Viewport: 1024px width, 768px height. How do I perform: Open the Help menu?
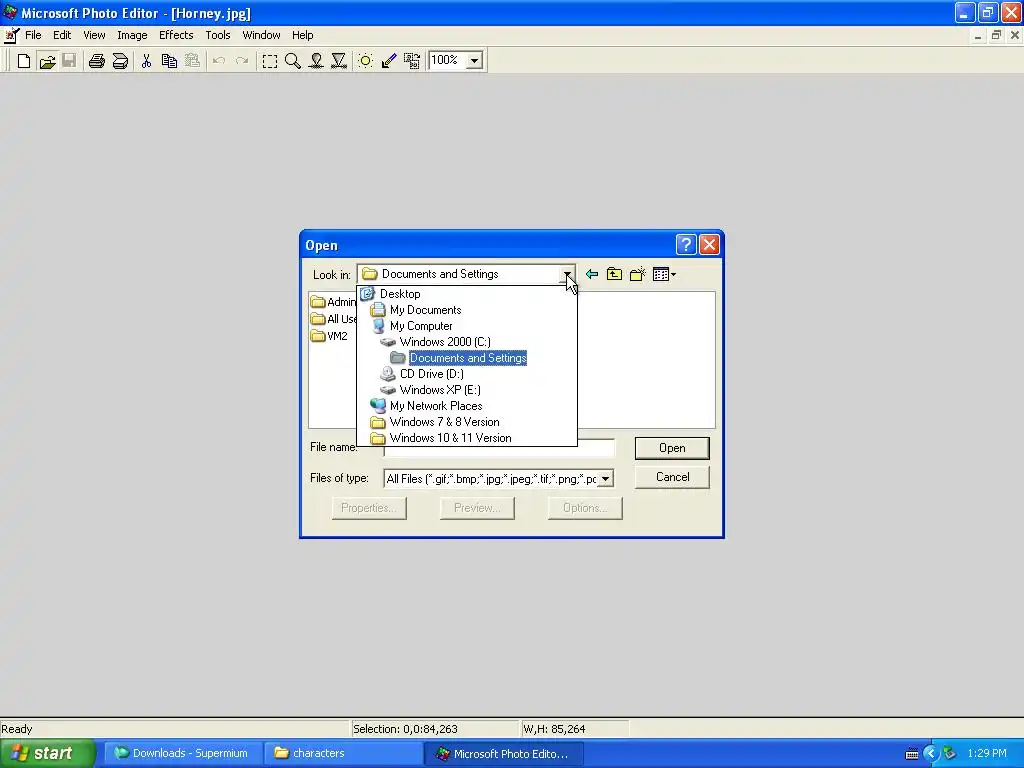pyautogui.click(x=302, y=35)
